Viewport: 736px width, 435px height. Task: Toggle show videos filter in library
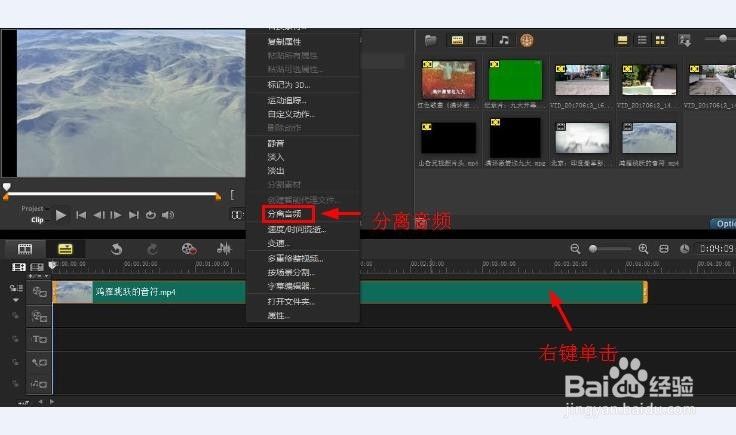pyautogui.click(x=457, y=40)
